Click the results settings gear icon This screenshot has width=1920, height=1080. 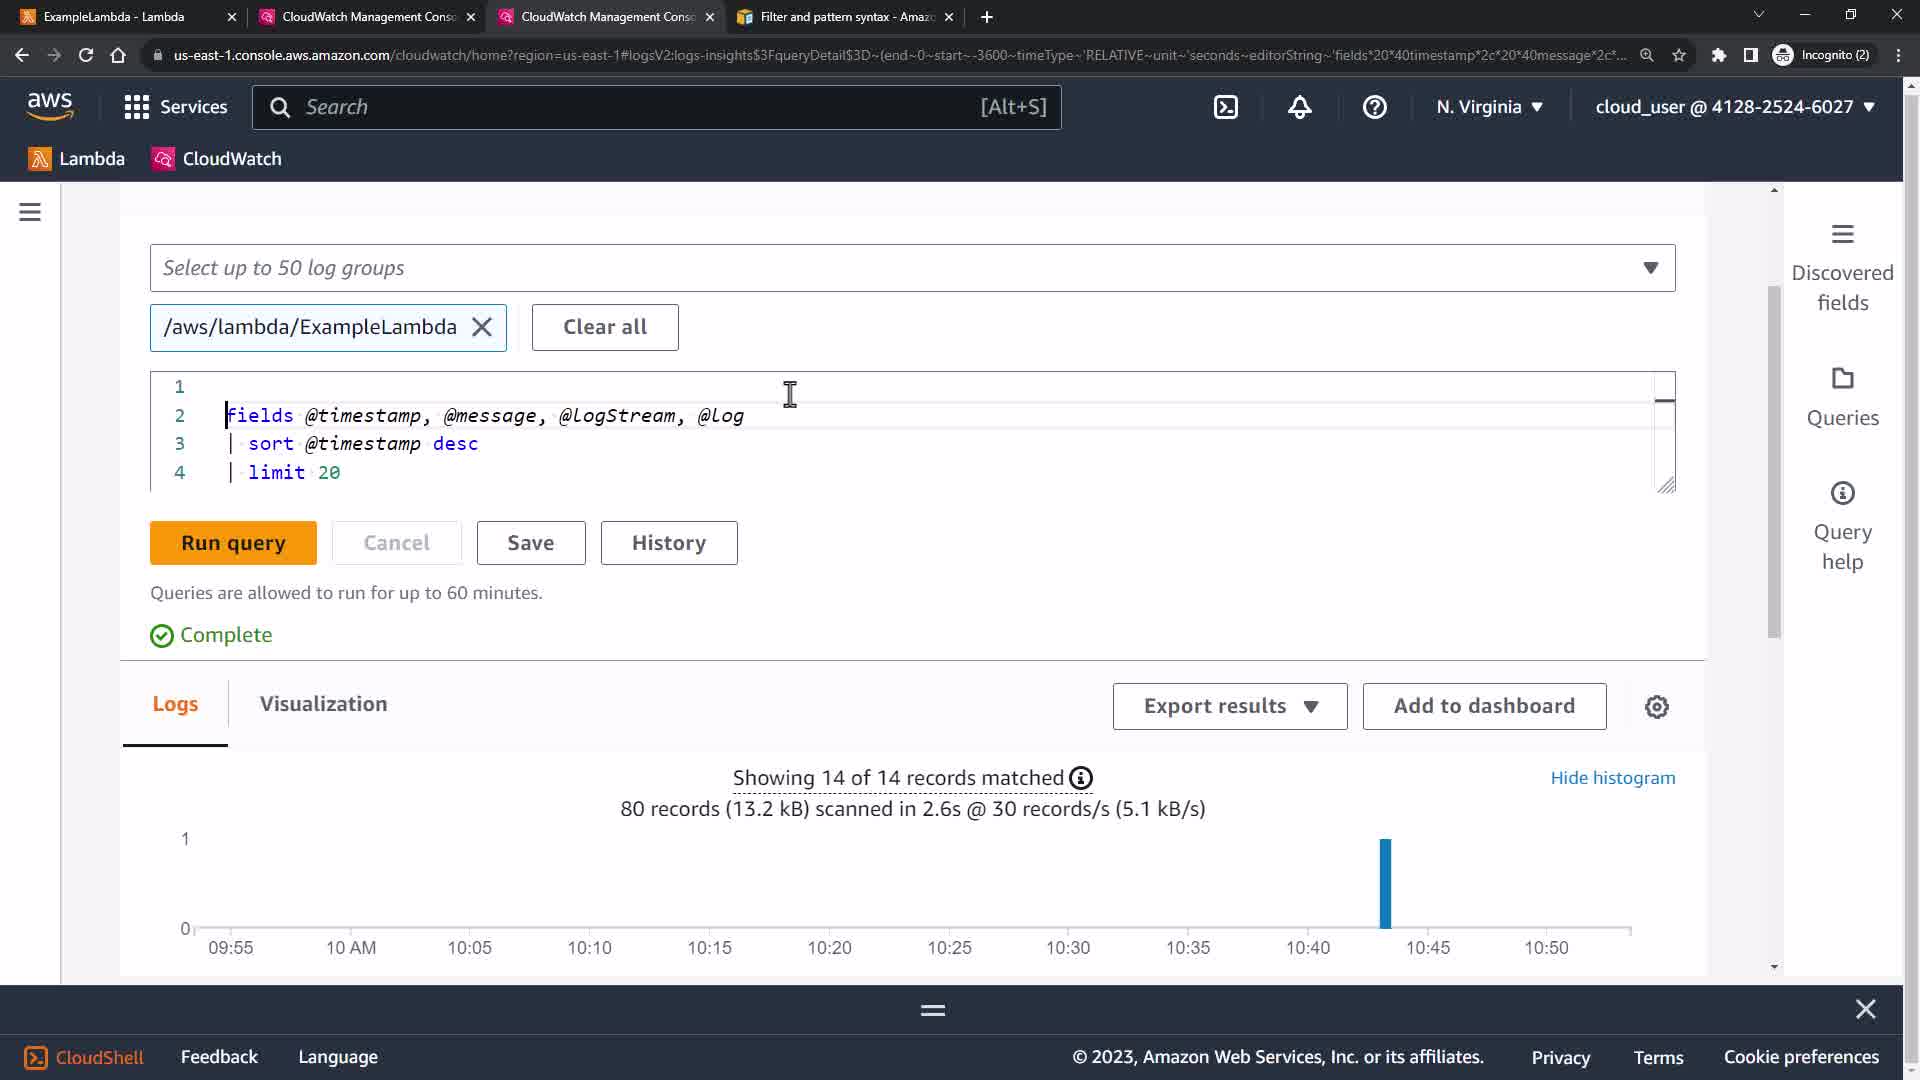1656,707
